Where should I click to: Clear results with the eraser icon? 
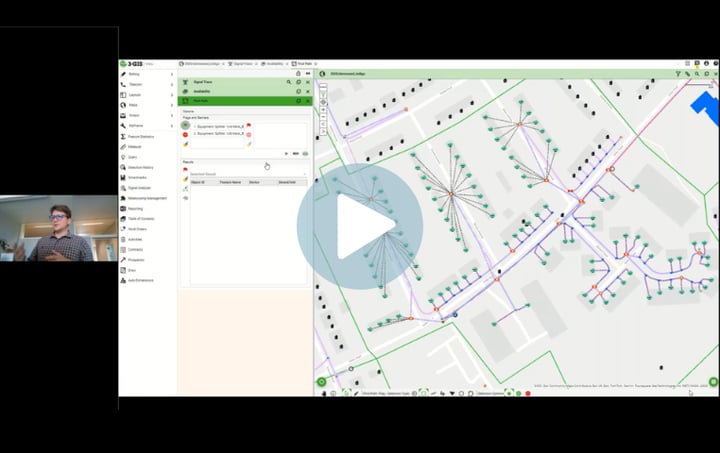click(x=186, y=179)
